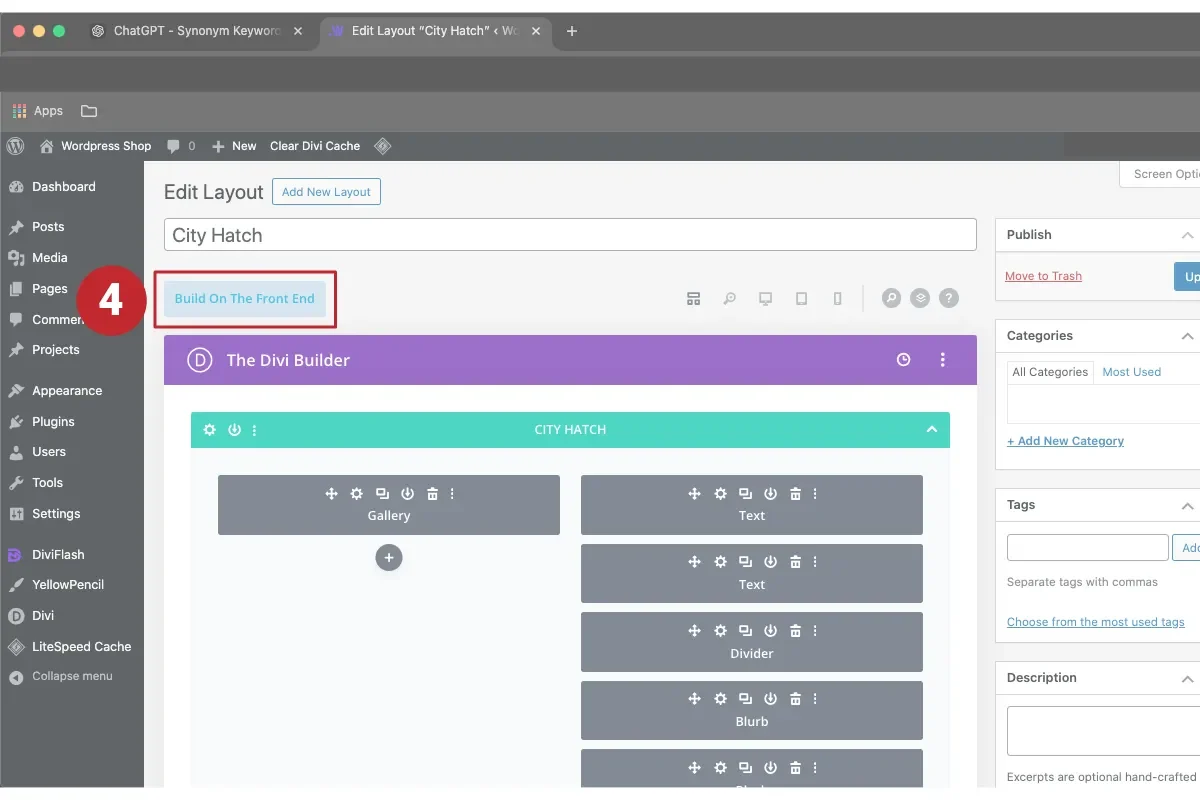
Task: Disable the first Text module with power icon
Action: click(x=770, y=493)
